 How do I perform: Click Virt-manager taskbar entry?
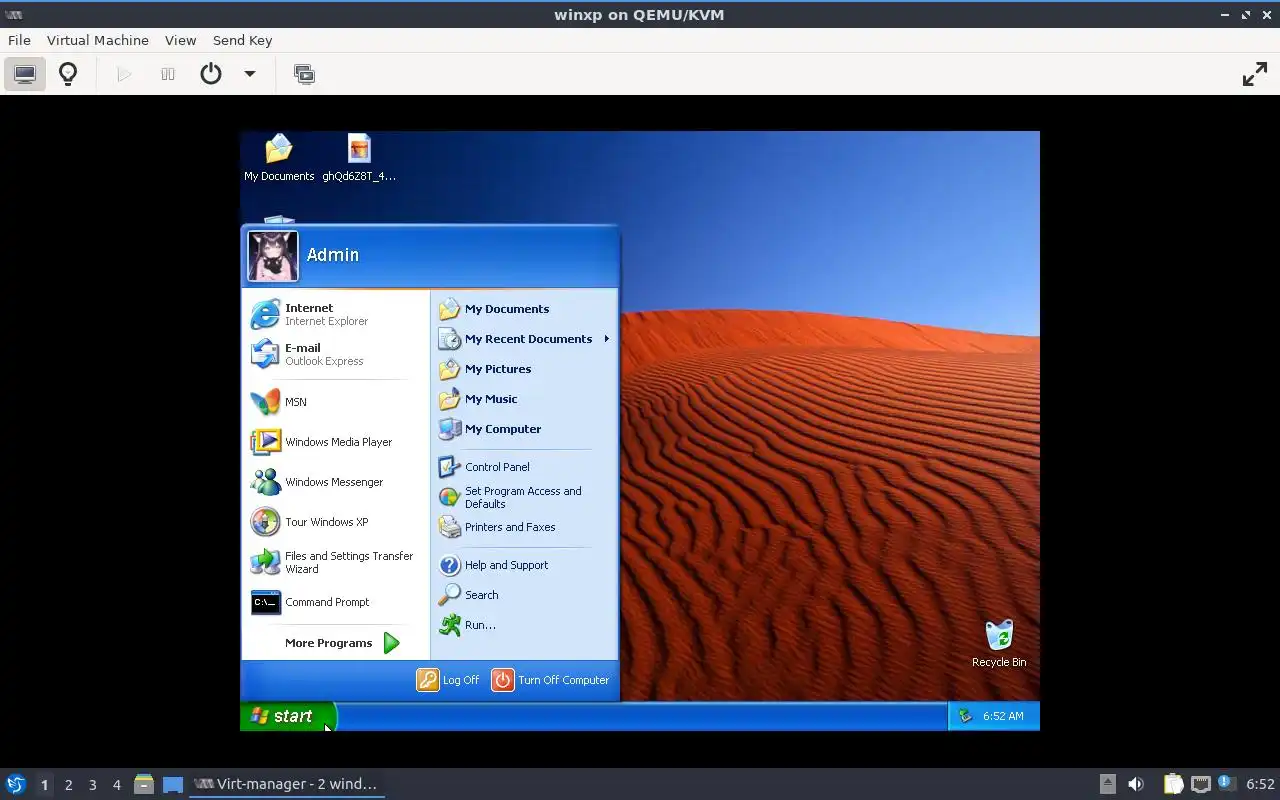[286, 784]
